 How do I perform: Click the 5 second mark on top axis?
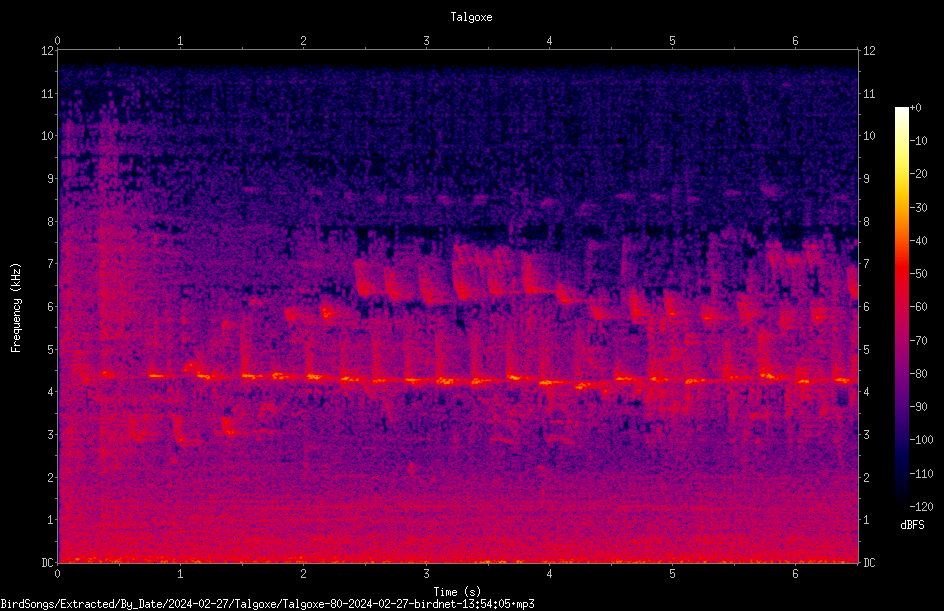click(672, 41)
